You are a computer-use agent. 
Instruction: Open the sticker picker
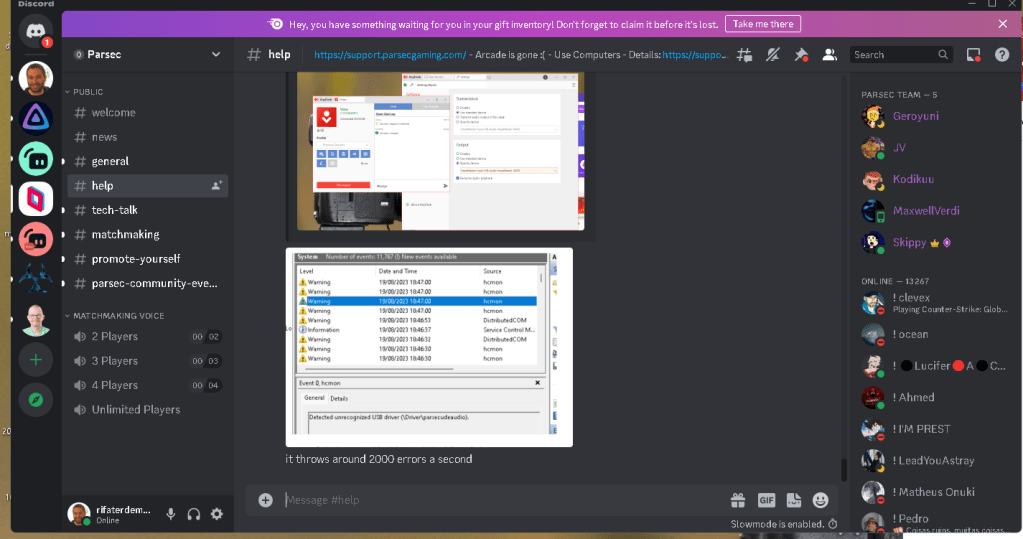pos(793,500)
